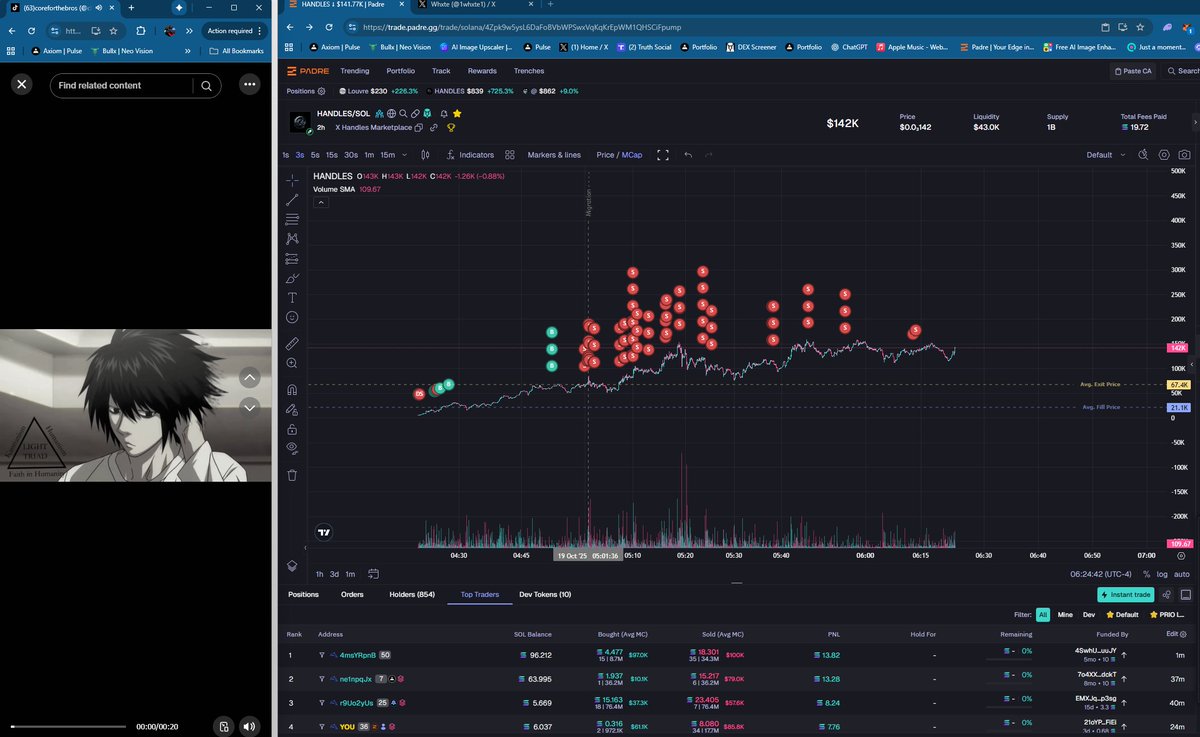Switch to the Holders (854) tab
Viewport: 1200px width, 737px height.
(412, 594)
